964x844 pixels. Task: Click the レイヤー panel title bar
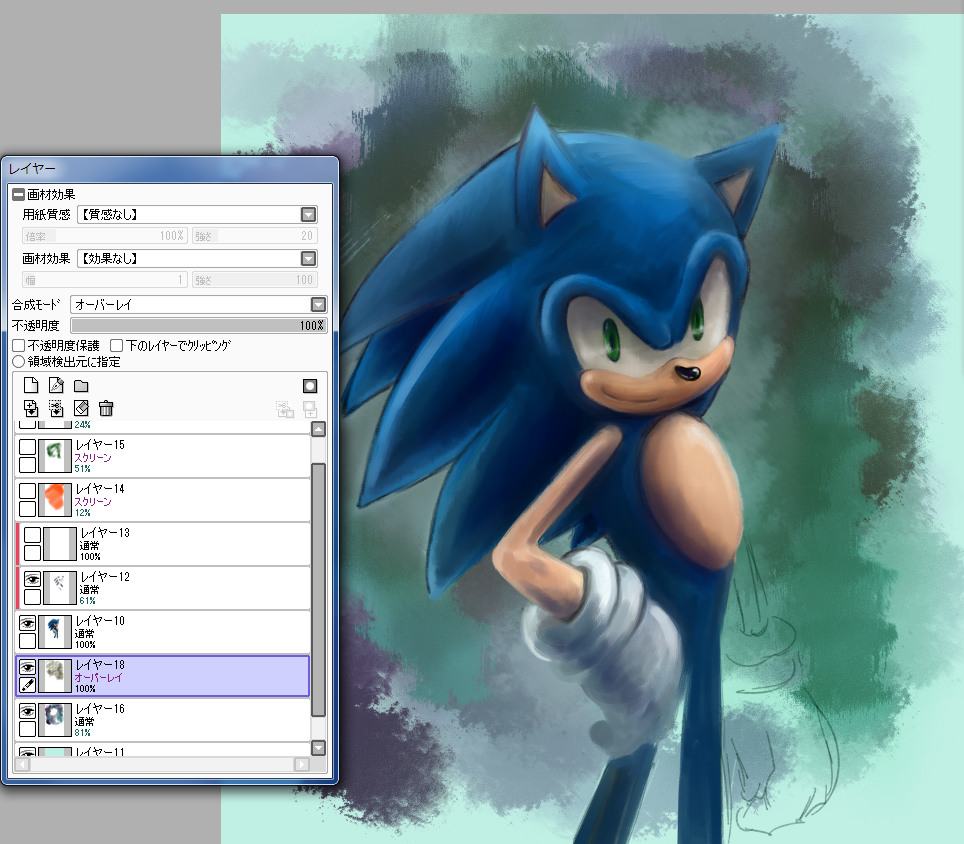point(170,168)
